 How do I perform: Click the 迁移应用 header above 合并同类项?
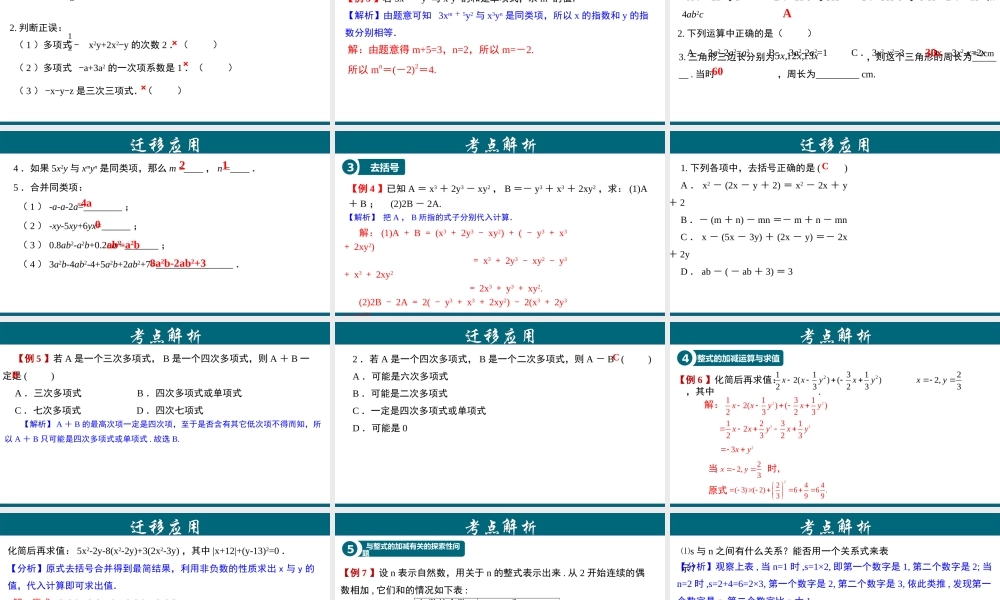pos(165,145)
